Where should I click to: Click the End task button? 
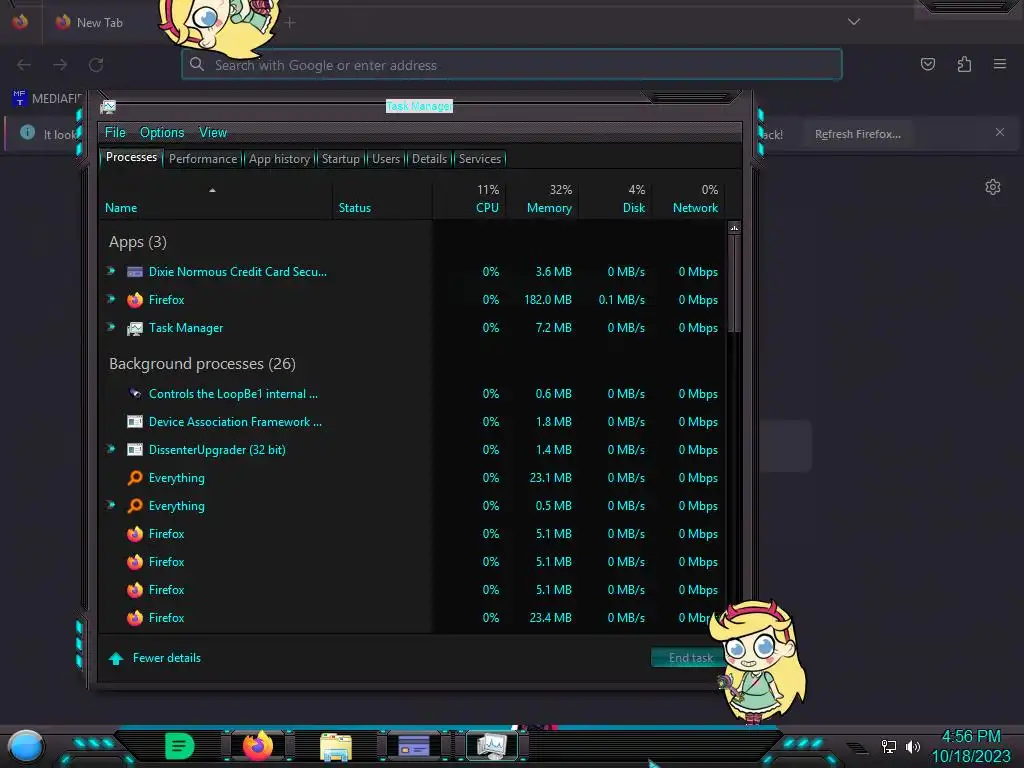tap(690, 658)
